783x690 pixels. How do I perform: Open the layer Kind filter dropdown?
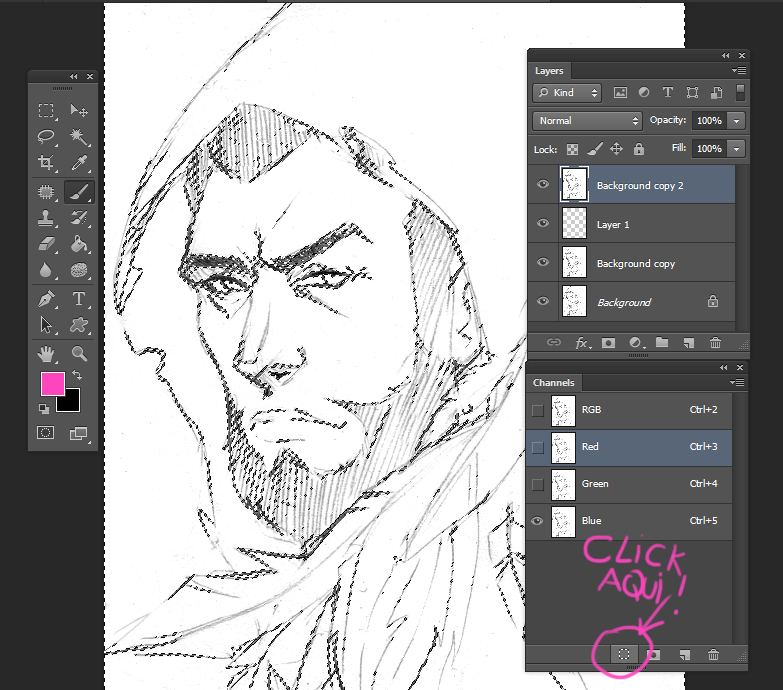pyautogui.click(x=566, y=93)
